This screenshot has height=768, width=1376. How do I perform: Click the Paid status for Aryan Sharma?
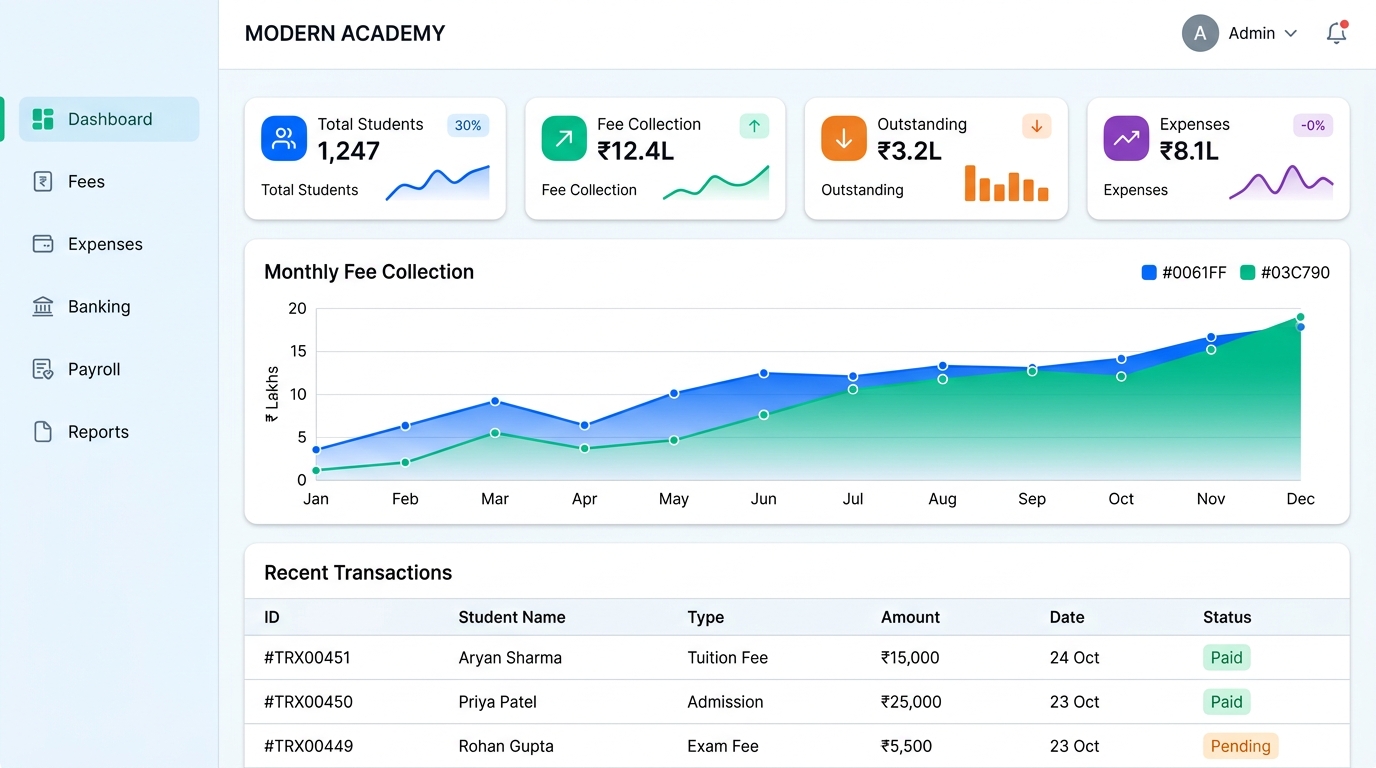click(x=1226, y=658)
